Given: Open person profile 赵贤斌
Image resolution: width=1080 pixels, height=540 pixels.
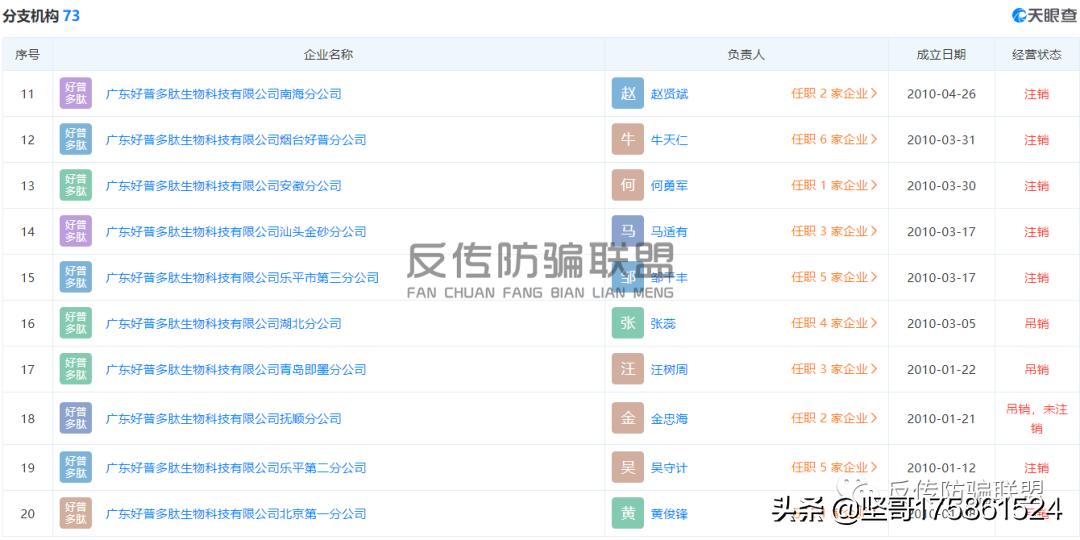Looking at the screenshot, I should click(x=669, y=94).
